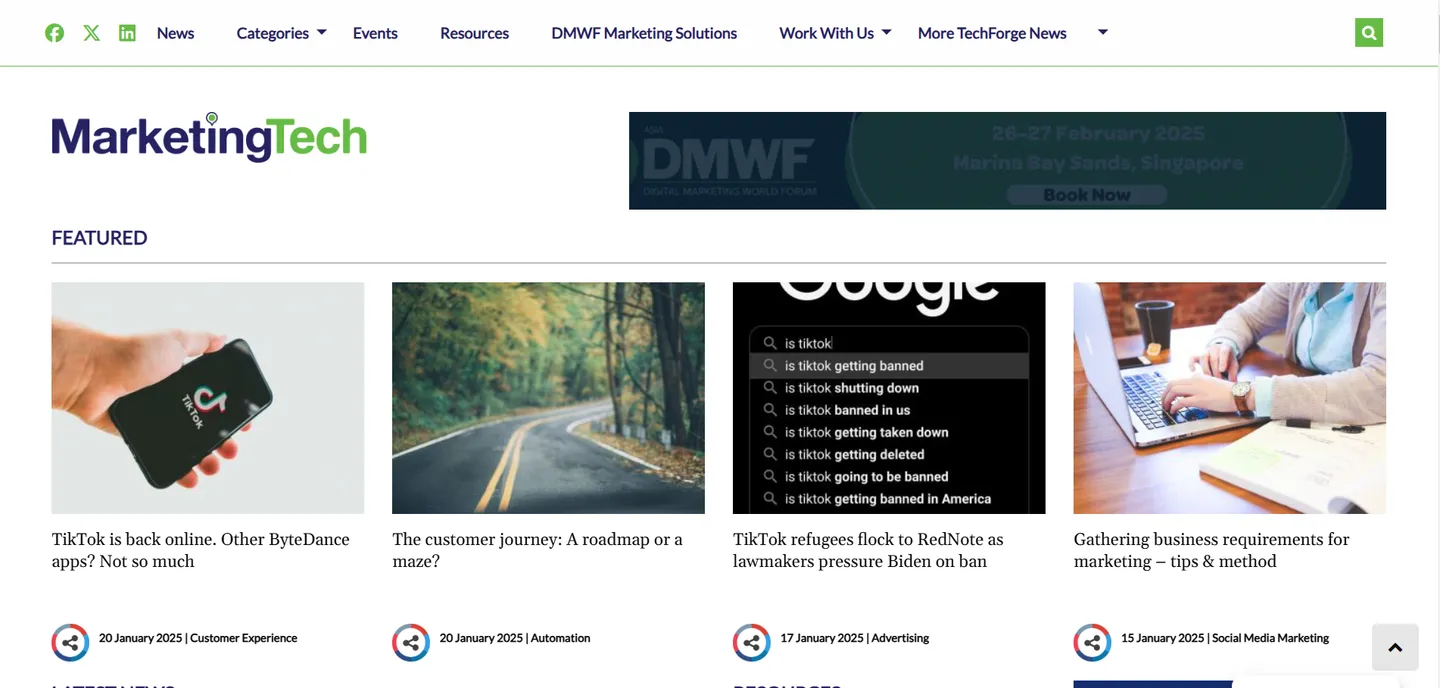Expand the More TechForge News dropdown arrow

point(1103,33)
